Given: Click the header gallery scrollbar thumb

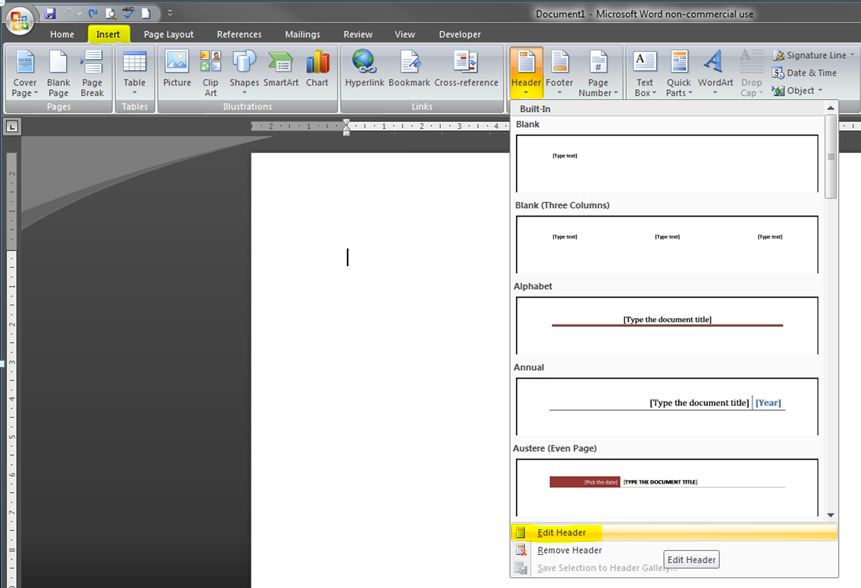Looking at the screenshot, I should pos(831,157).
